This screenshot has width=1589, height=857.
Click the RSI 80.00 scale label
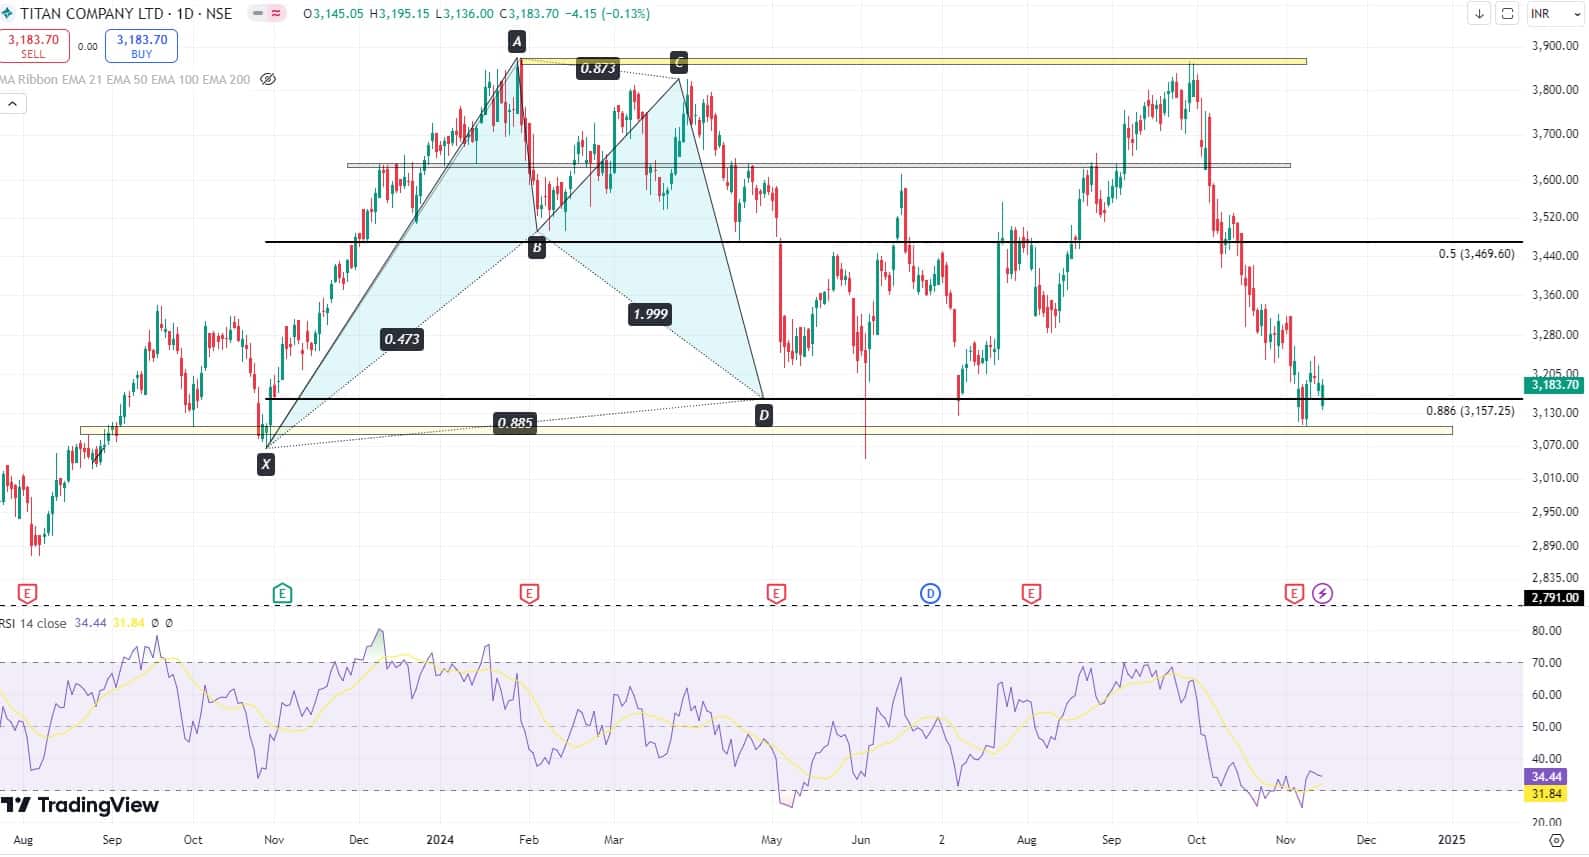[x=1546, y=631]
